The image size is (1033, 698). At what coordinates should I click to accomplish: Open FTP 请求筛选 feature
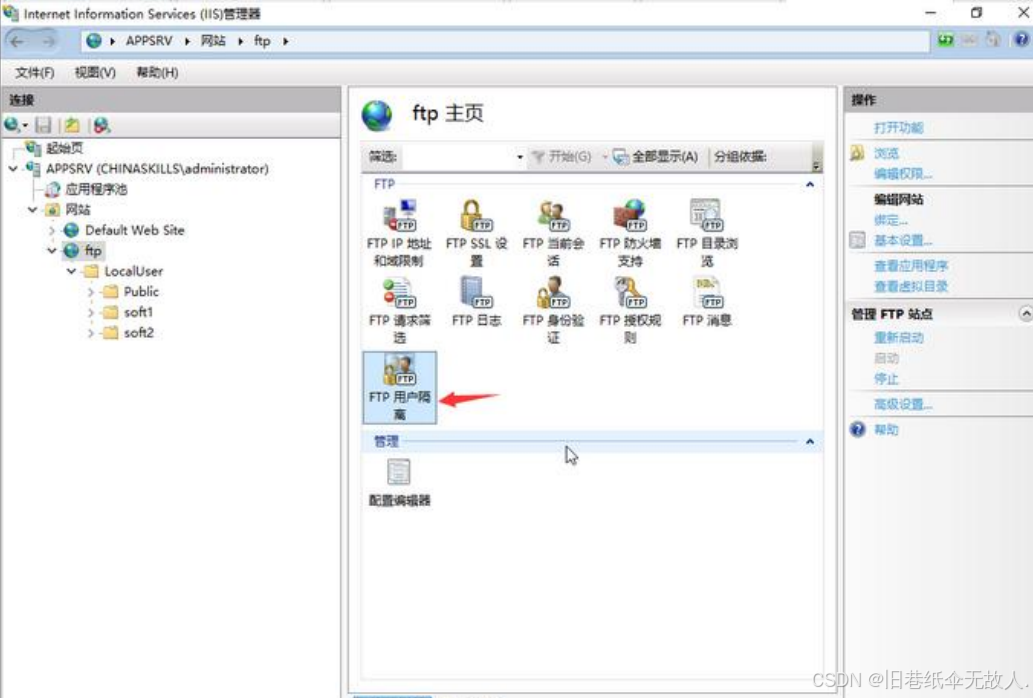coord(399,309)
